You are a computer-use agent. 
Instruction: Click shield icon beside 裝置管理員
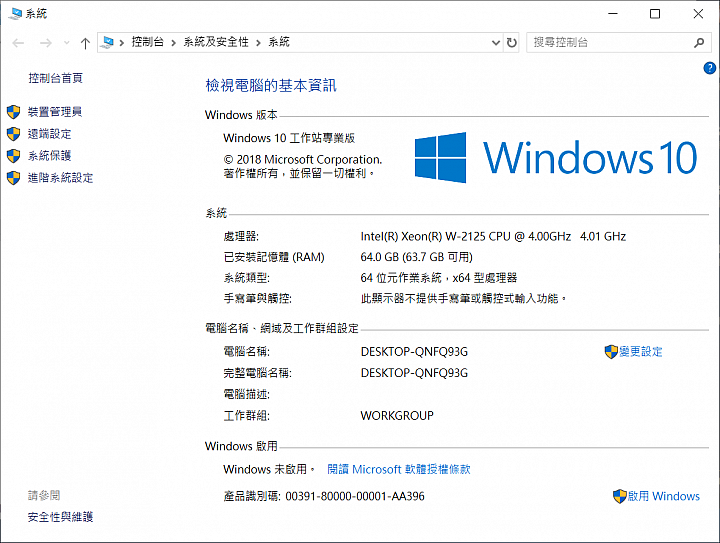pos(13,112)
